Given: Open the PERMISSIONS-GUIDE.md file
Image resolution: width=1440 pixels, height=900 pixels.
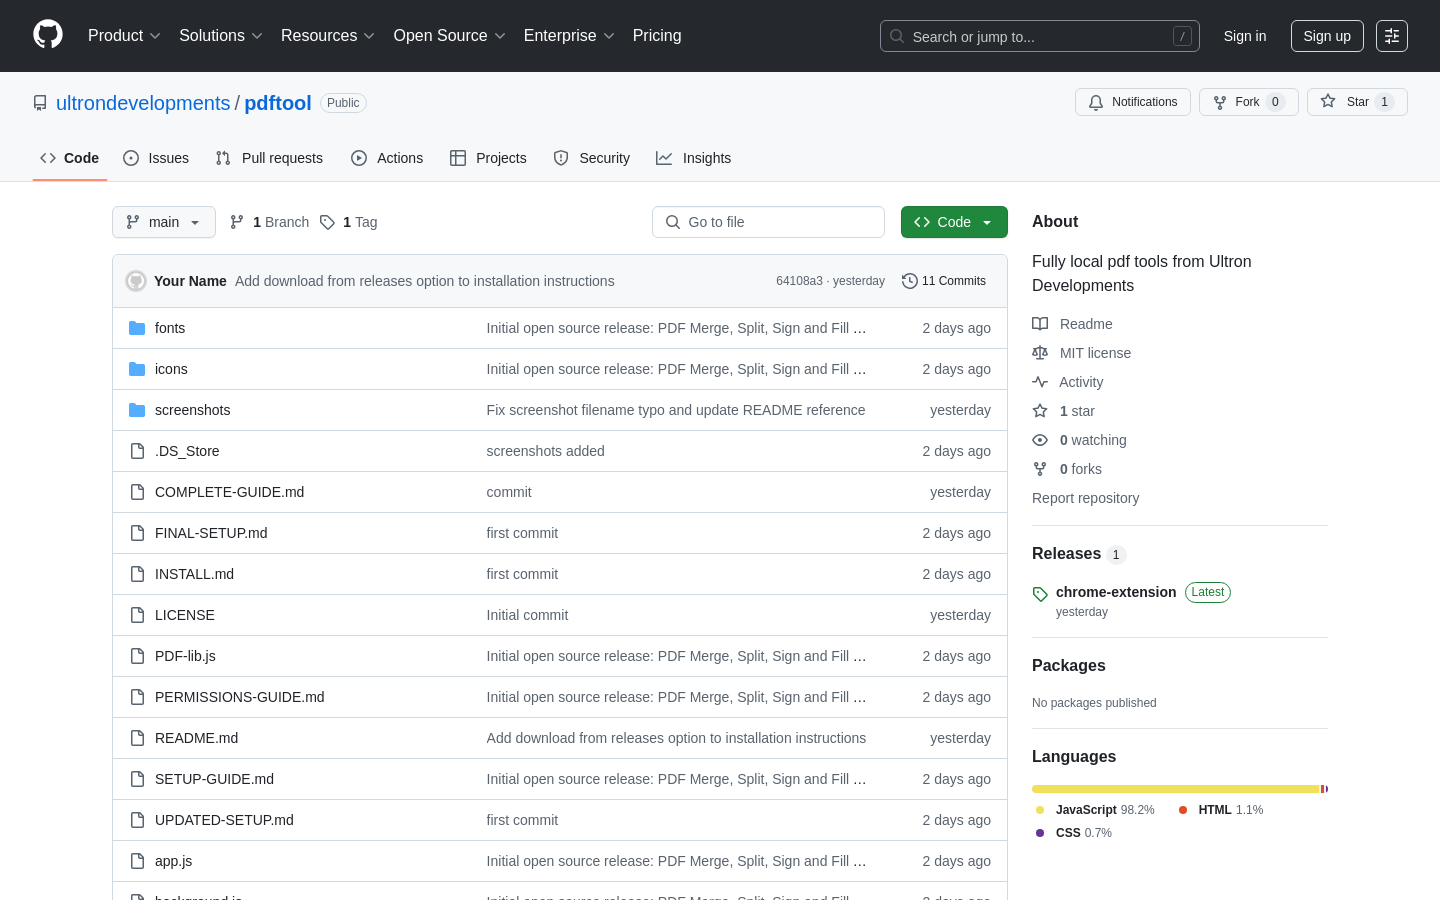Looking at the screenshot, I should [x=239, y=697].
